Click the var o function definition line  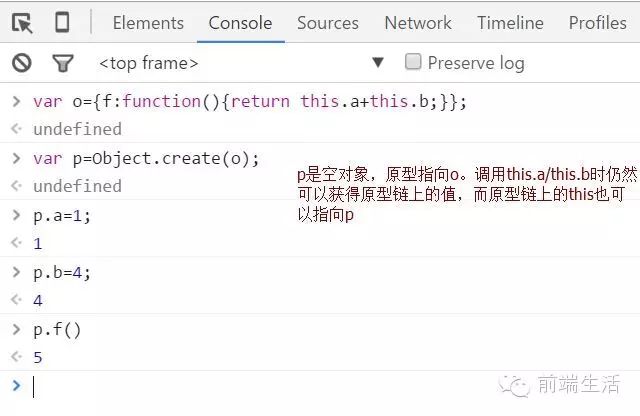(250, 101)
